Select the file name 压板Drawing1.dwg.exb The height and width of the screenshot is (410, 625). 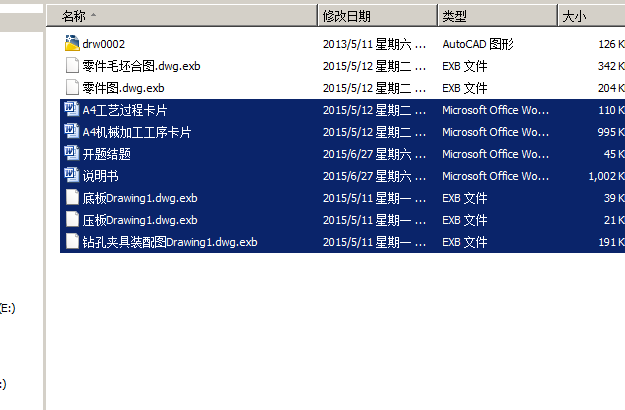coord(140,220)
